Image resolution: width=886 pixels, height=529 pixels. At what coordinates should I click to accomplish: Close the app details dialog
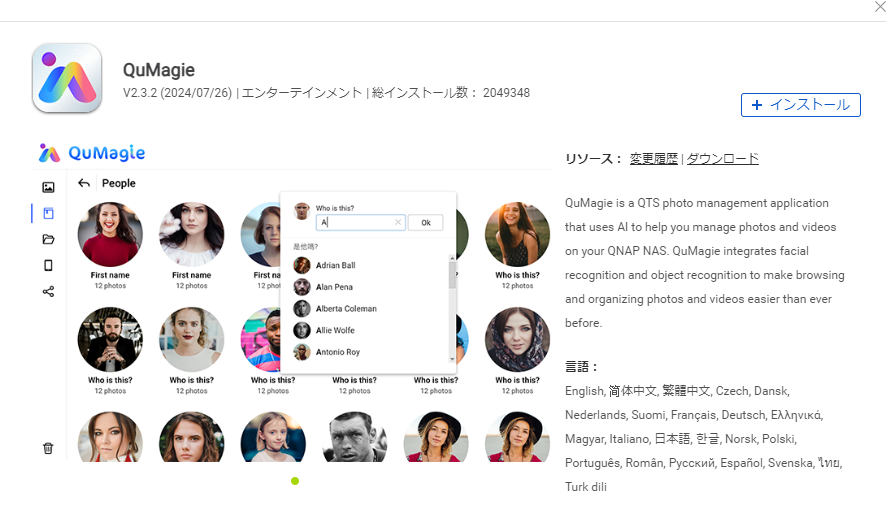click(x=879, y=7)
